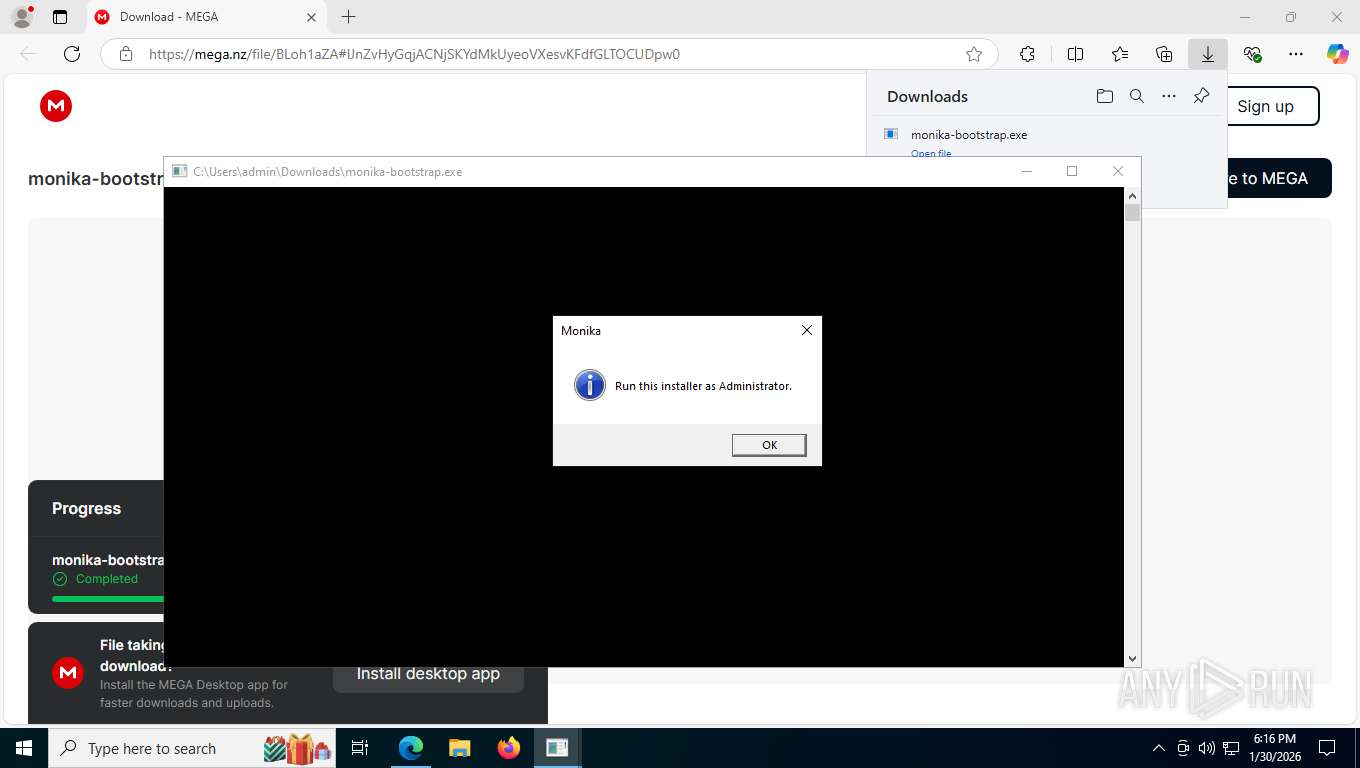Close the Download - MEGA tab
The height and width of the screenshot is (768, 1360).
tap(311, 17)
